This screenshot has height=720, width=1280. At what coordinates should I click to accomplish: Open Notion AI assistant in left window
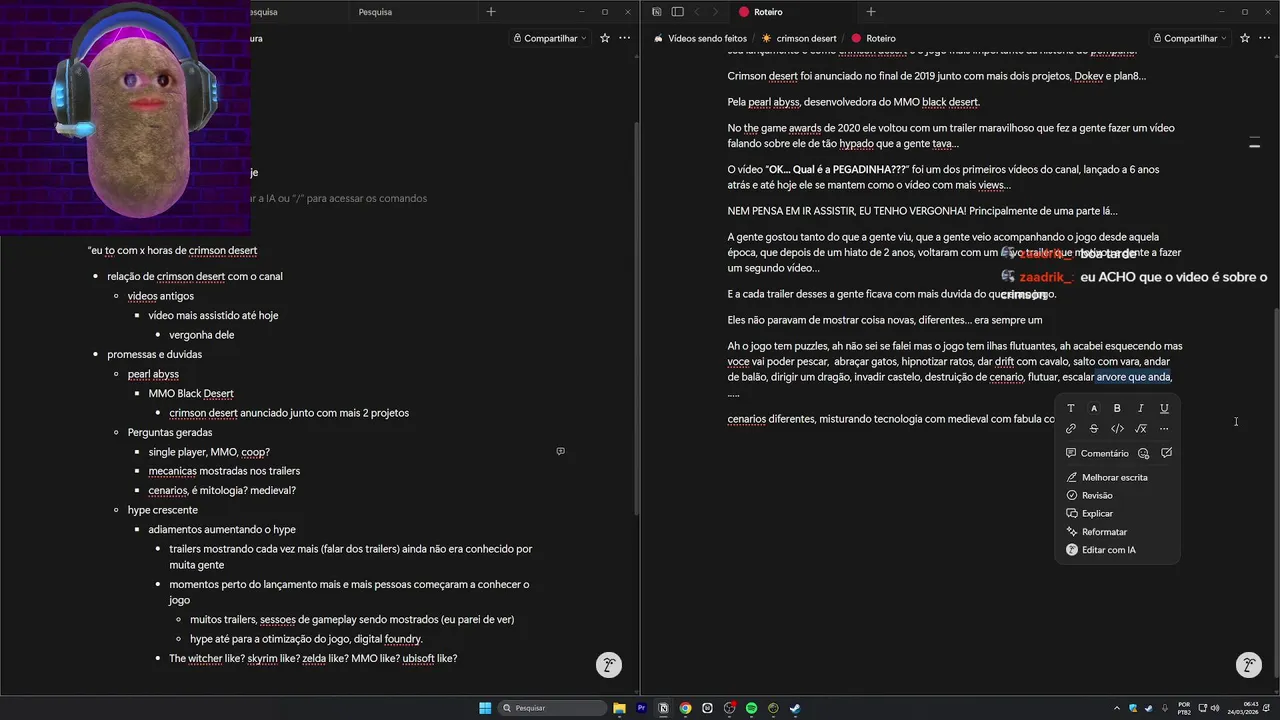click(x=608, y=665)
